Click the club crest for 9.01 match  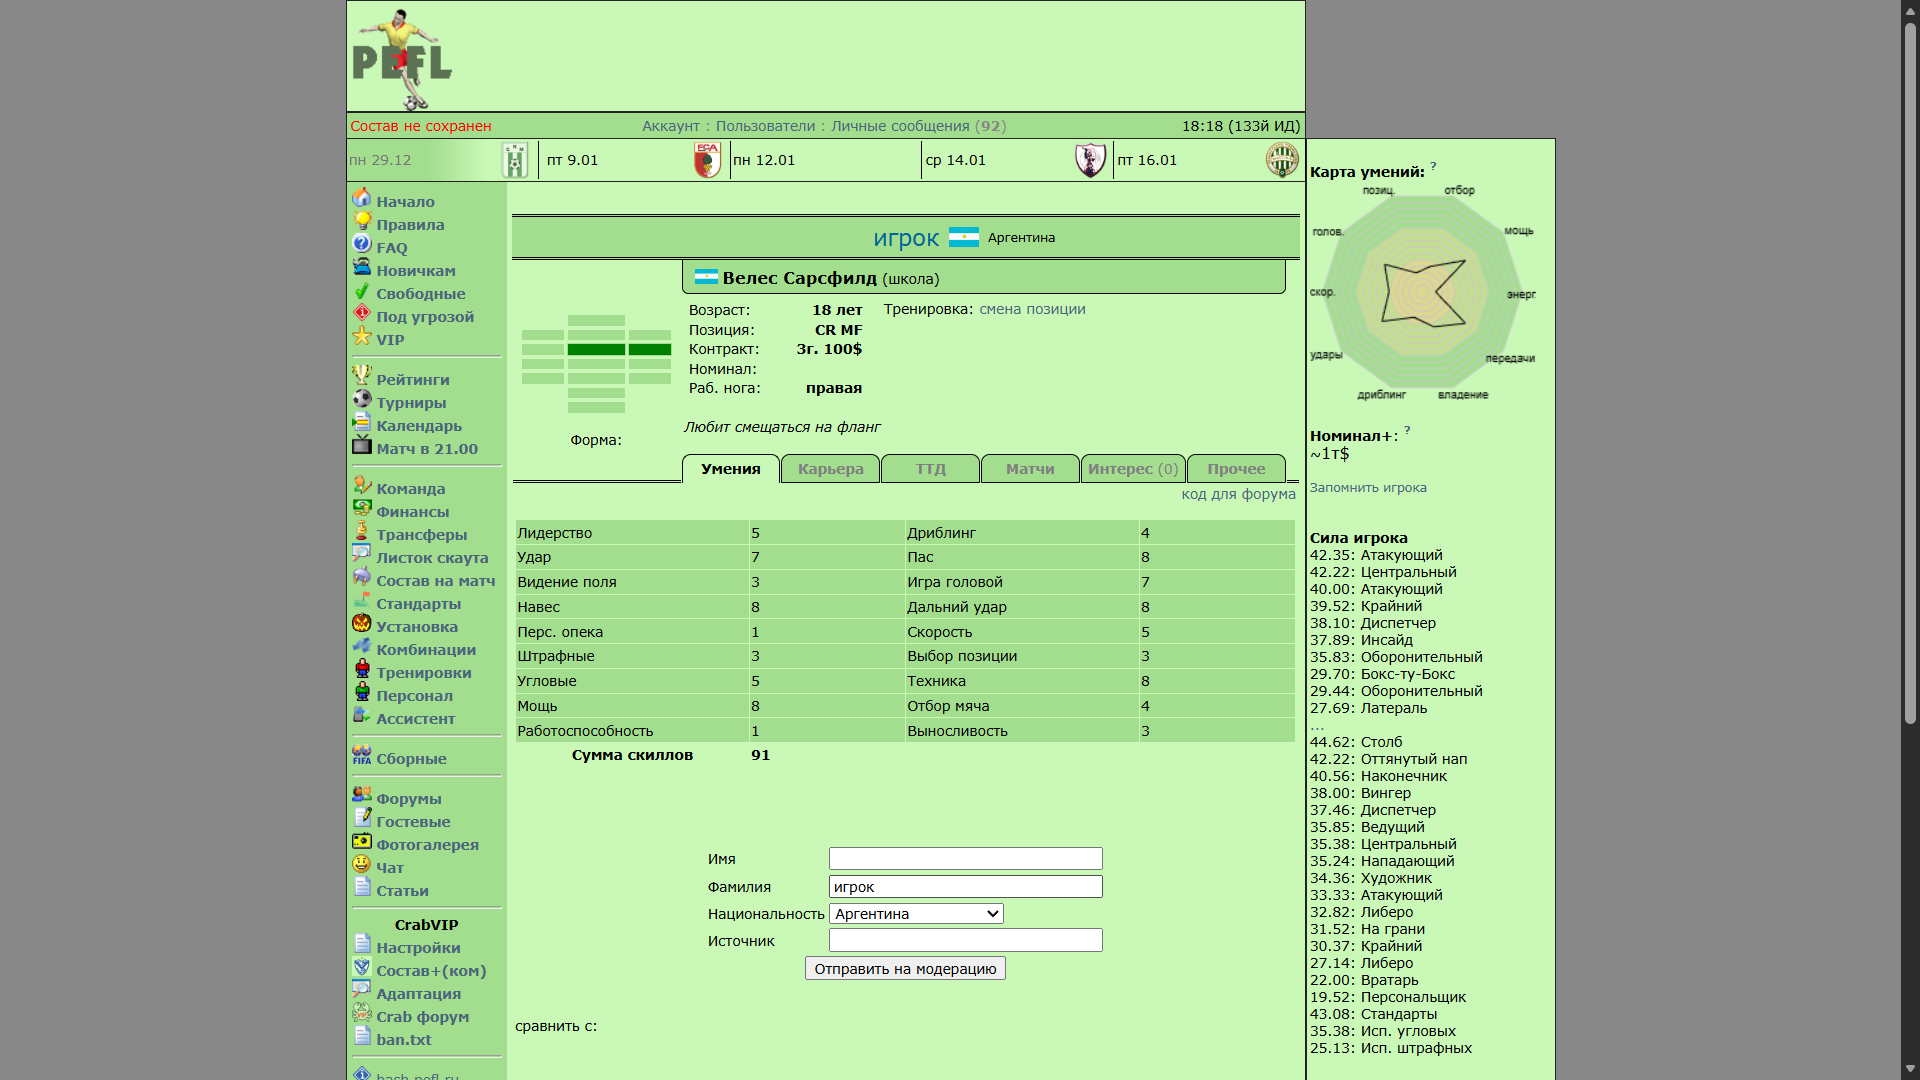pyautogui.click(x=707, y=160)
